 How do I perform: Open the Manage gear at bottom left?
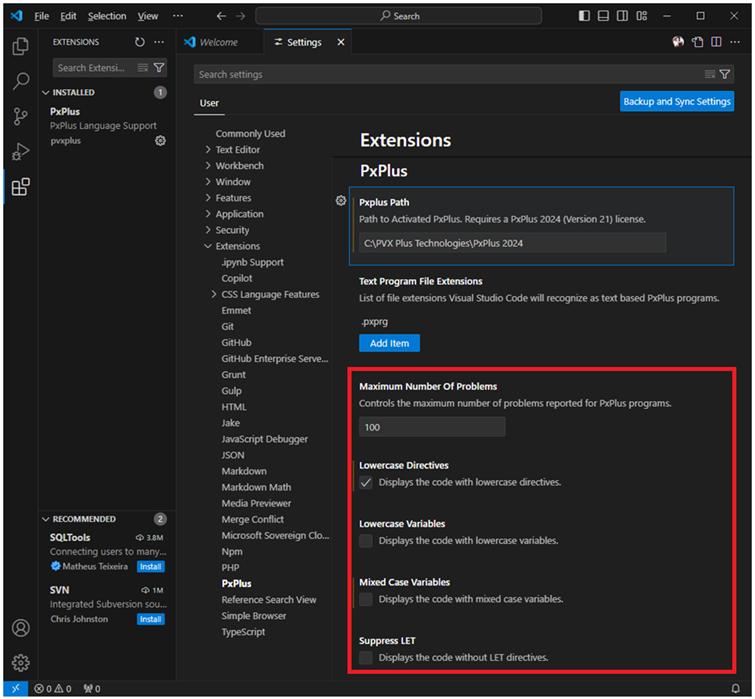(20, 662)
